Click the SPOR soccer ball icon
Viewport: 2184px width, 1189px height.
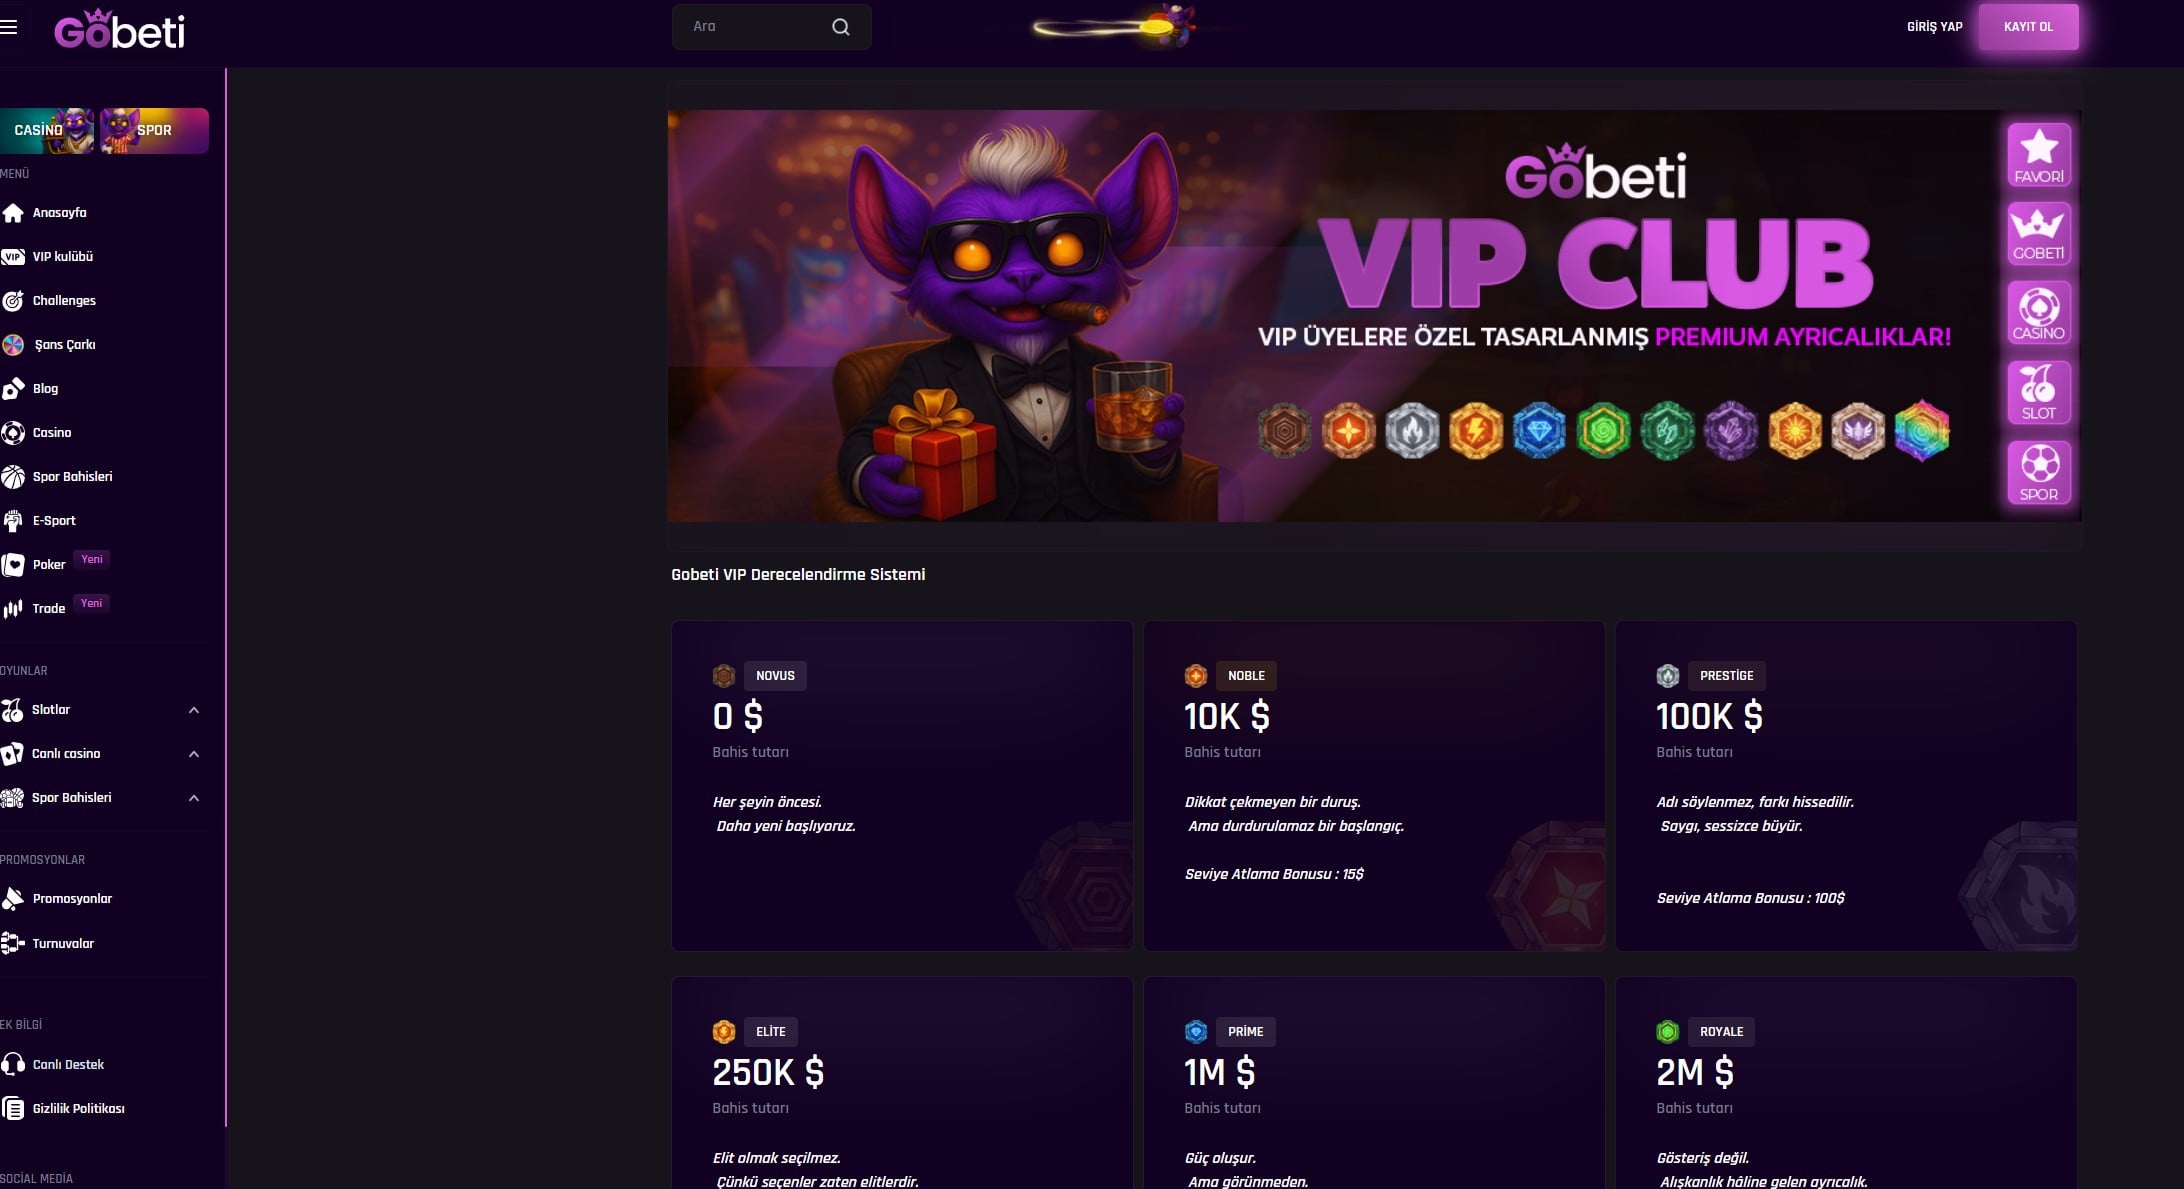tap(2039, 473)
